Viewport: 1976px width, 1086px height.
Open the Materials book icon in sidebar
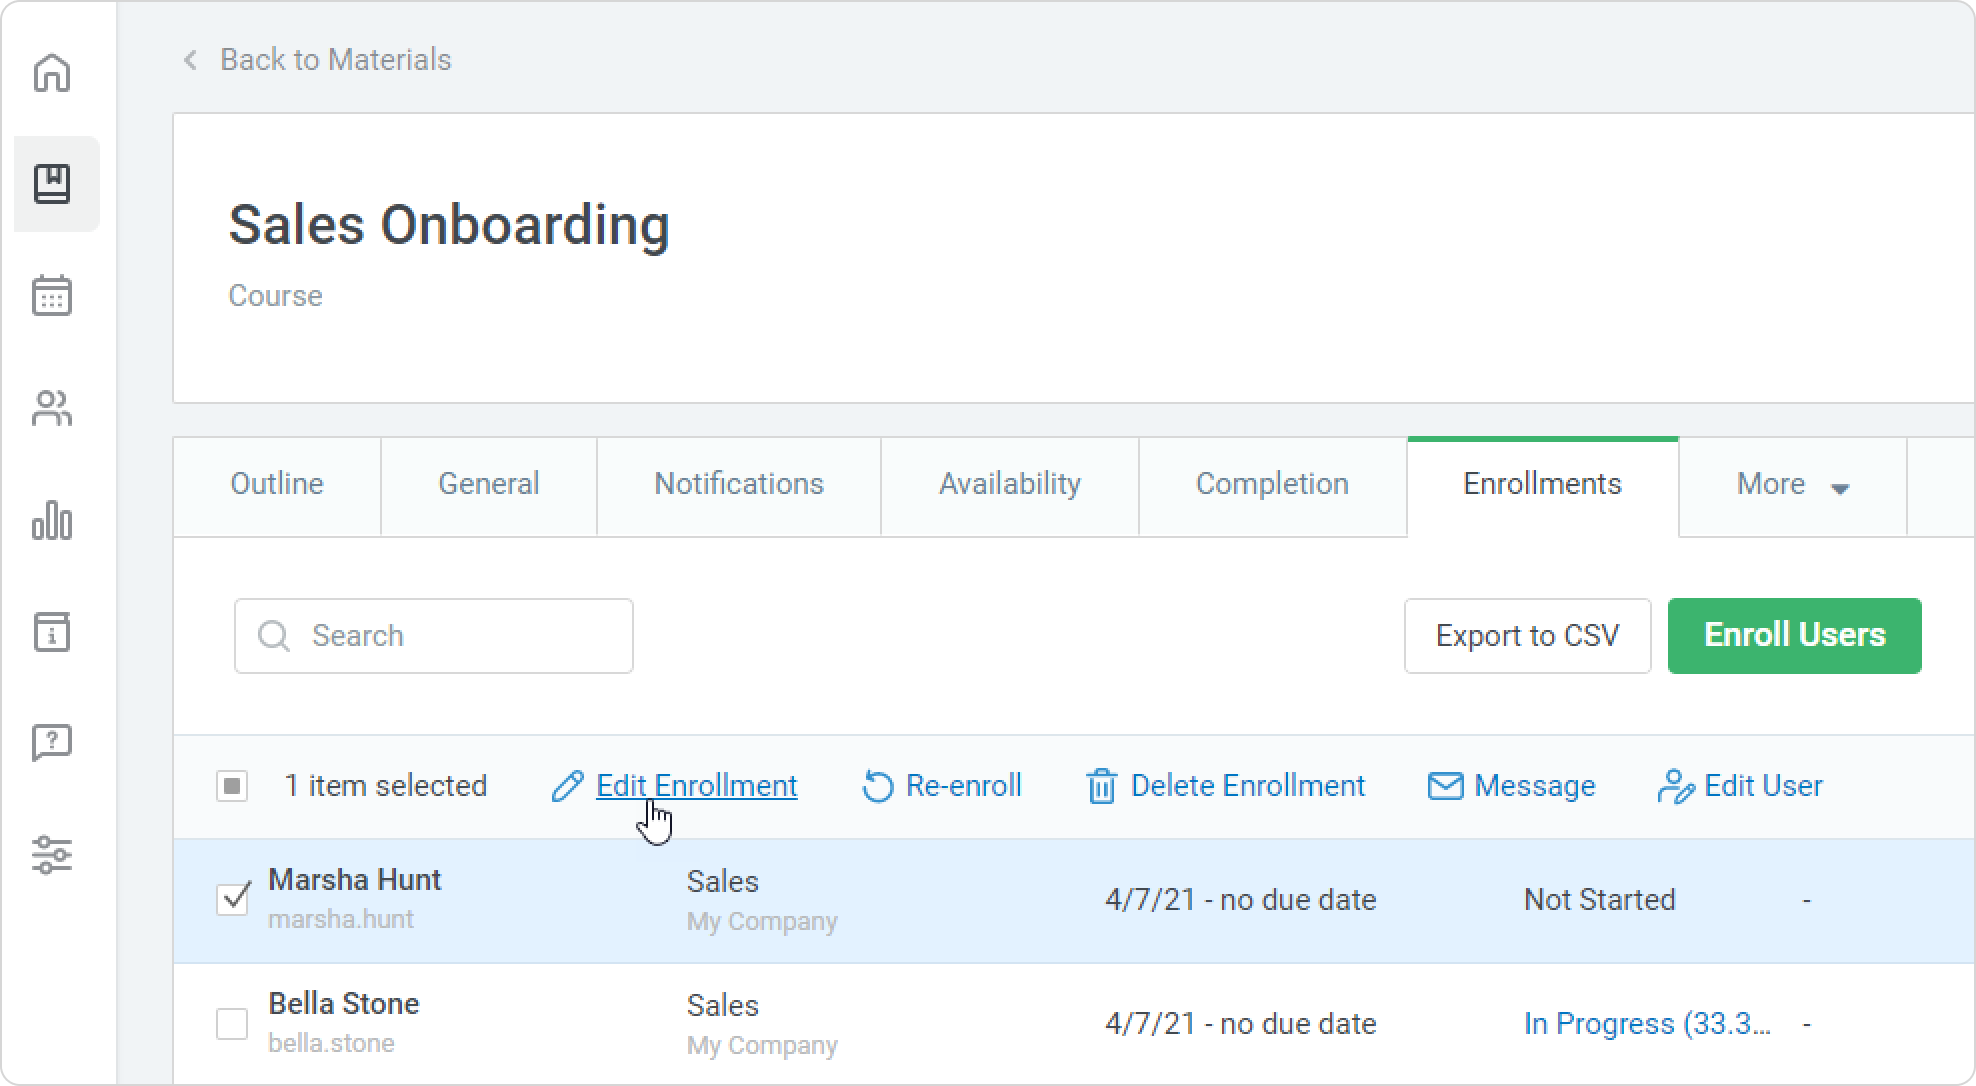coord(52,184)
